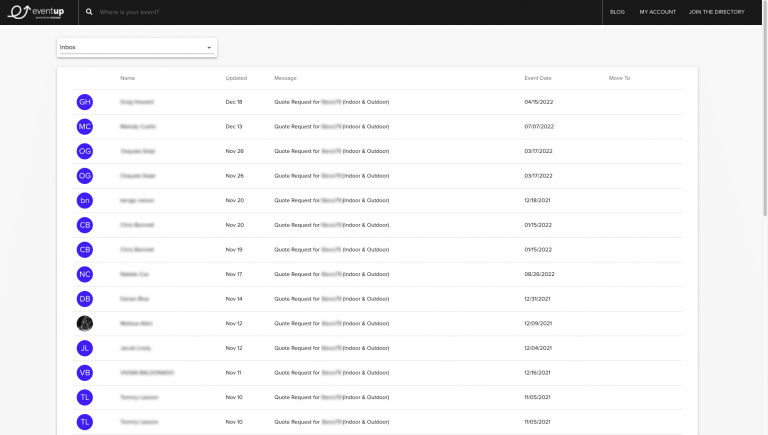The height and width of the screenshot is (435, 768).
Task: Click the VB avatar icon
Action: 85,373
